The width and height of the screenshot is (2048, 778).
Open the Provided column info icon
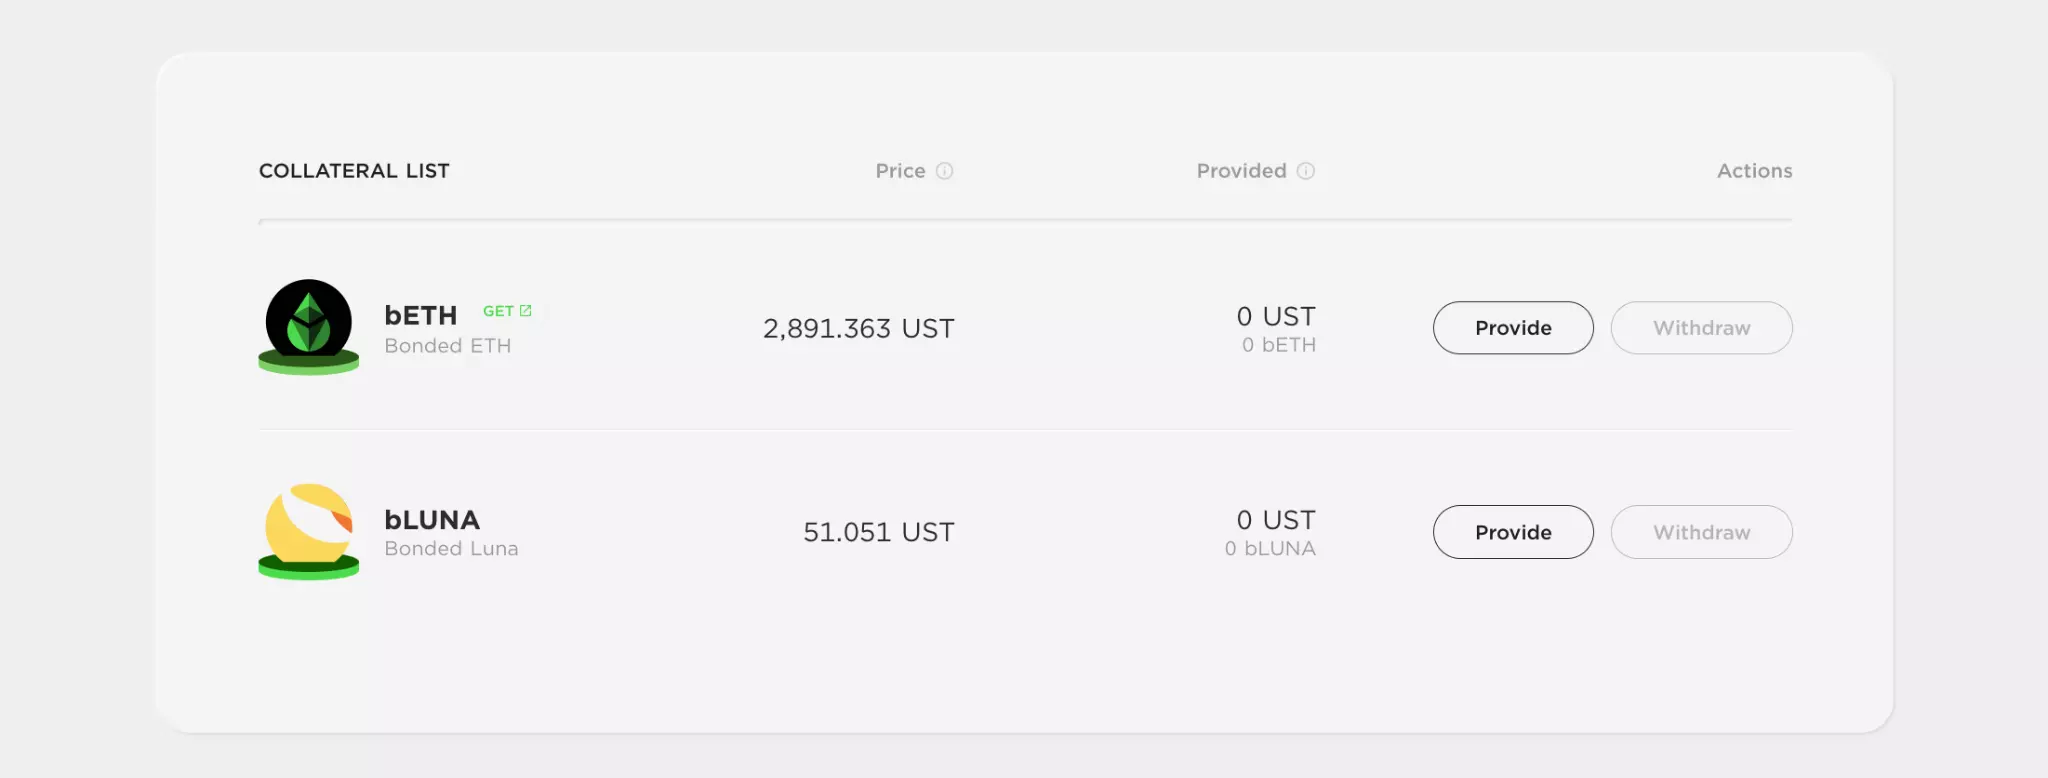point(1306,171)
